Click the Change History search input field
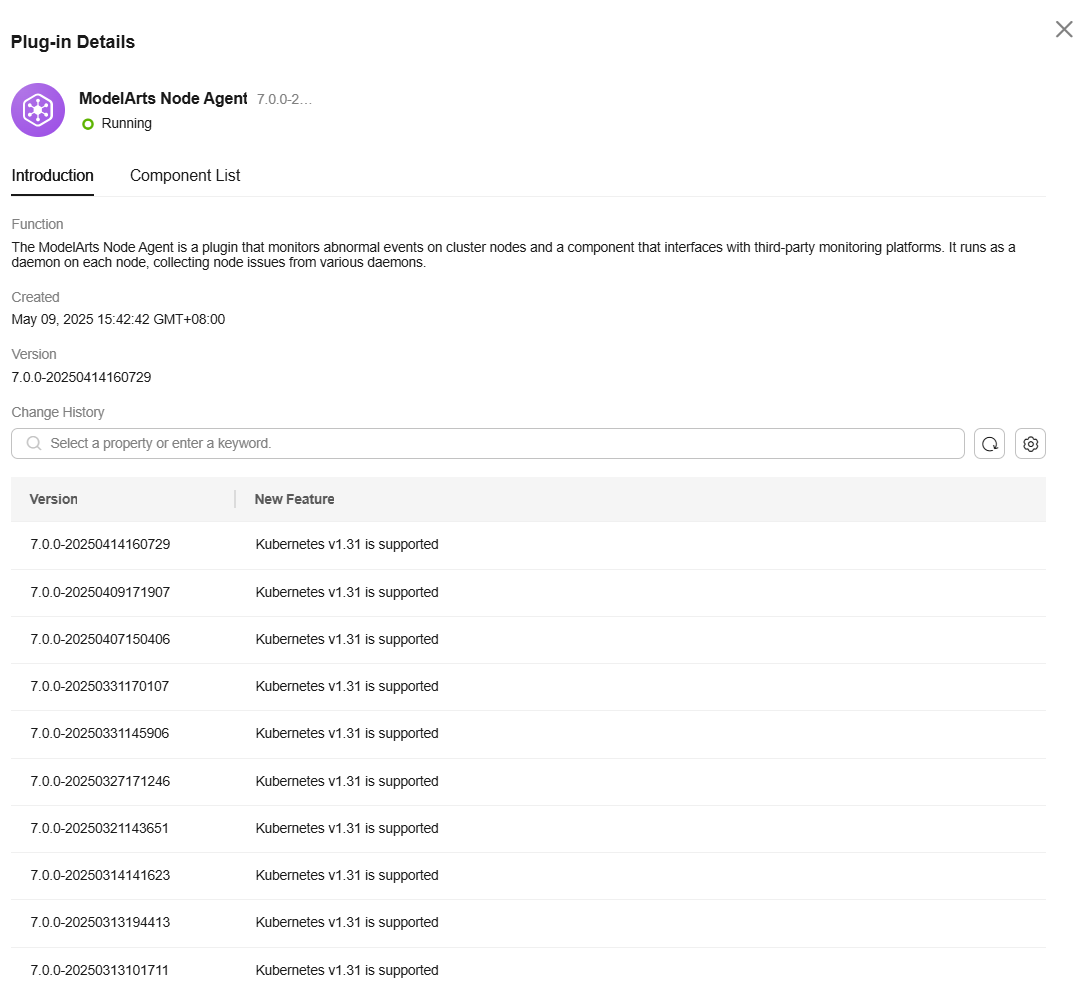The height and width of the screenshot is (990, 1077). pos(488,444)
